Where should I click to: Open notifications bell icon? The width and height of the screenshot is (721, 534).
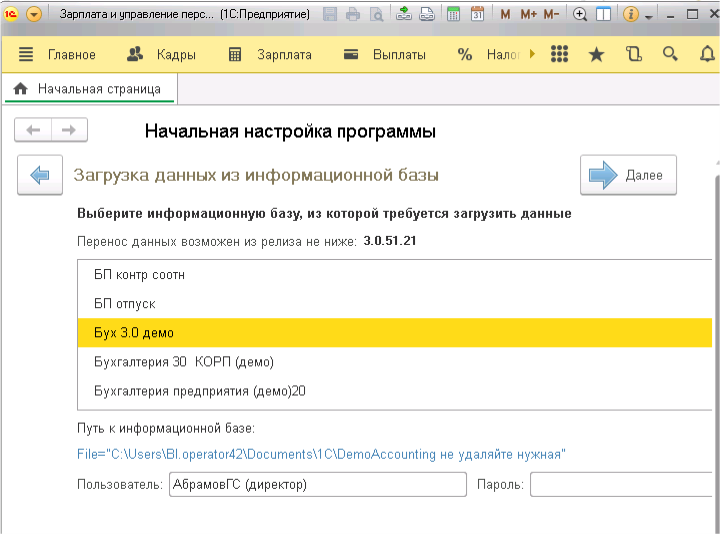pyautogui.click(x=707, y=55)
